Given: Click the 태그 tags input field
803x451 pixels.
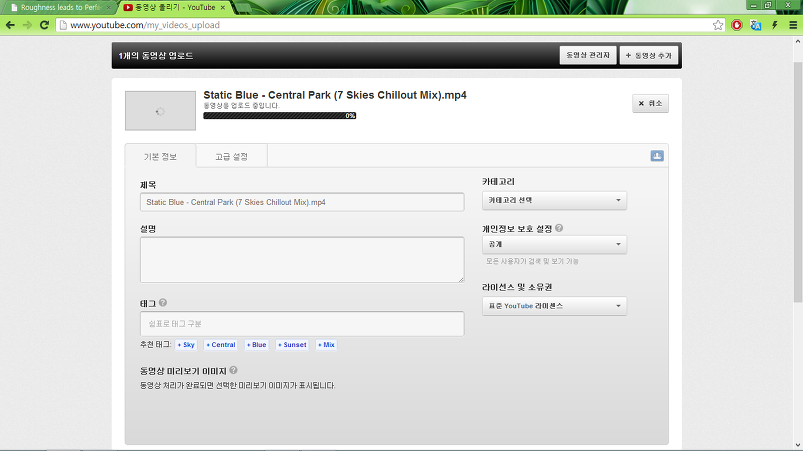Looking at the screenshot, I should [x=302, y=324].
